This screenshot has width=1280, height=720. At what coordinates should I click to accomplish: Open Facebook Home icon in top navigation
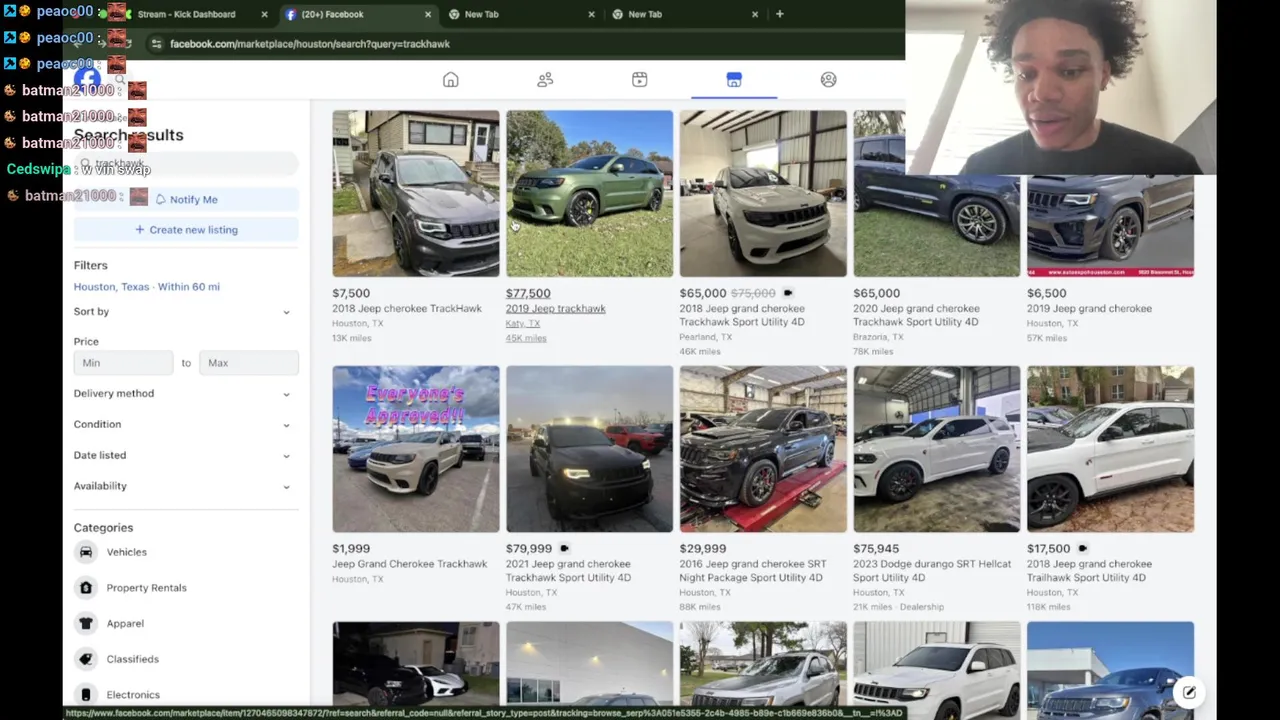[x=451, y=80]
